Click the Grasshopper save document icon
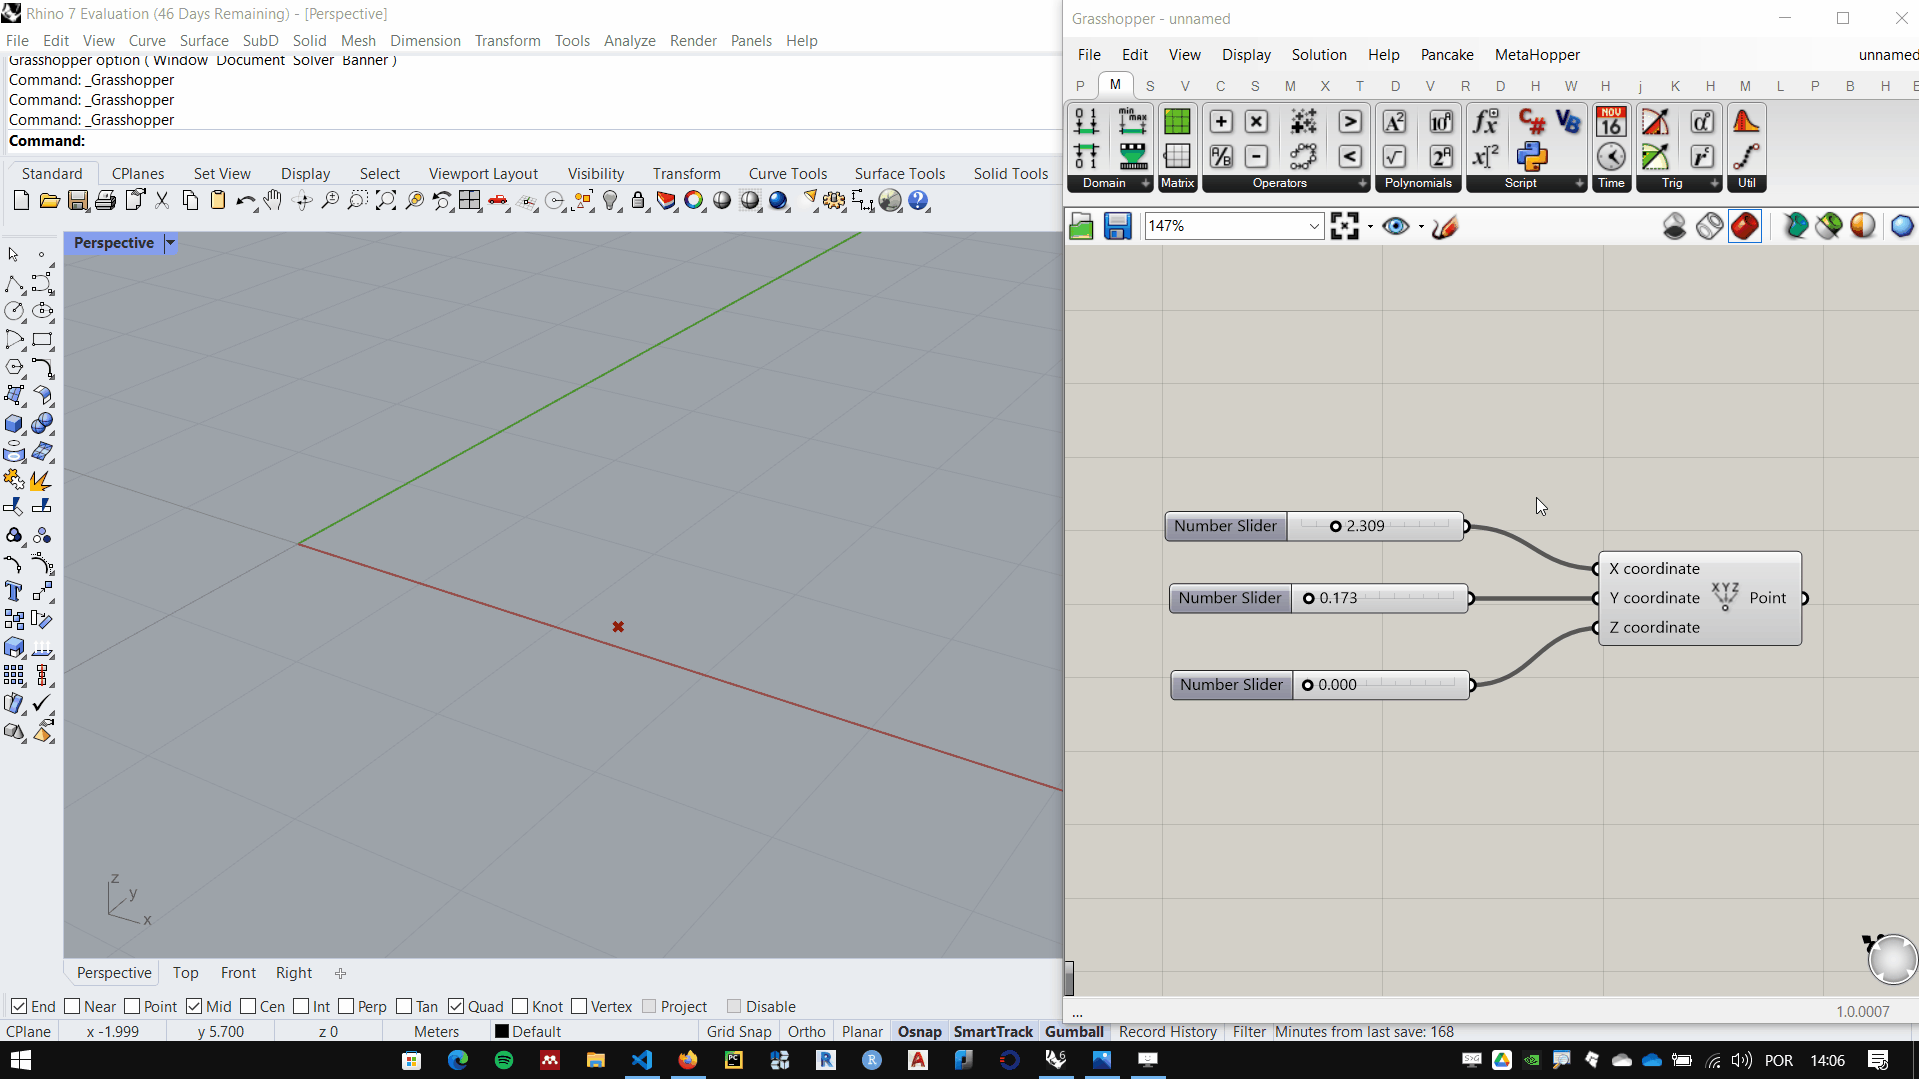Viewport: 1919px width, 1079px height. [1117, 226]
